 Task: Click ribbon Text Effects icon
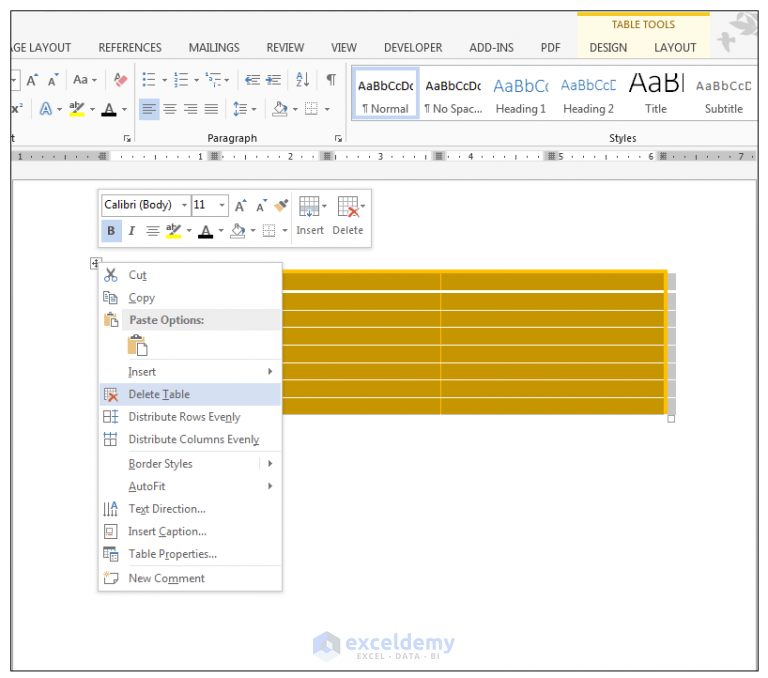click(x=46, y=109)
